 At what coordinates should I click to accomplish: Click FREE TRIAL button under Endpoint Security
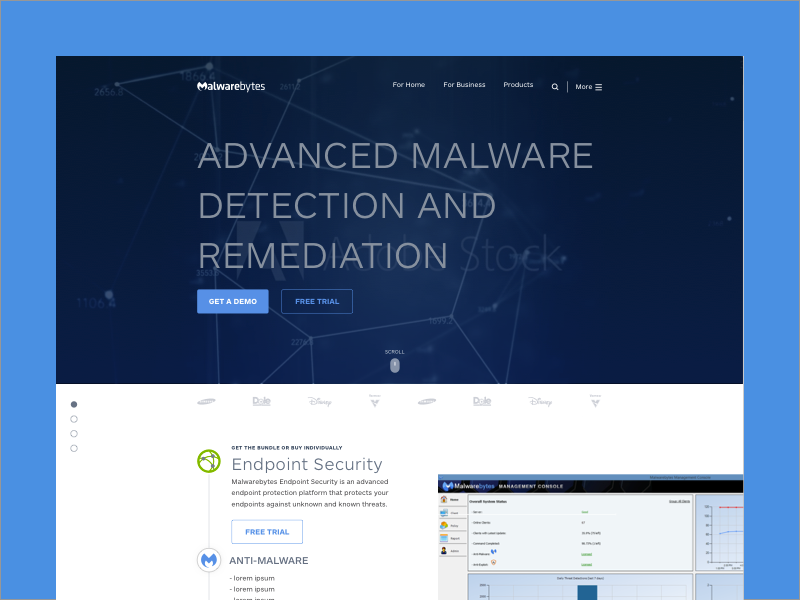(x=267, y=532)
